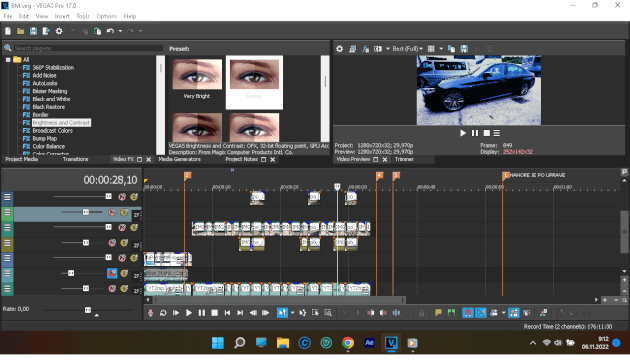Solo the bottom track in track list
The height and width of the screenshot is (360, 630).
[x=124, y=288]
